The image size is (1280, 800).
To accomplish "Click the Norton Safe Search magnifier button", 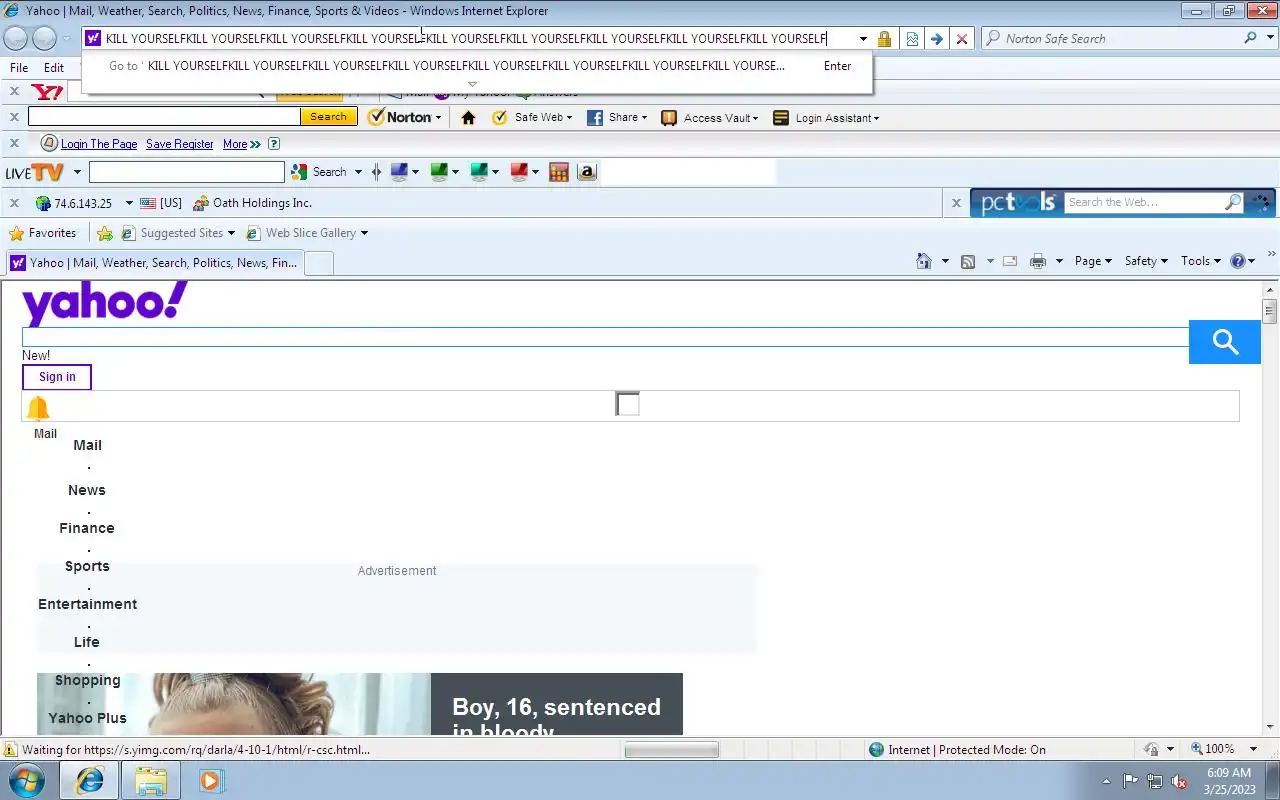I will point(1250,38).
